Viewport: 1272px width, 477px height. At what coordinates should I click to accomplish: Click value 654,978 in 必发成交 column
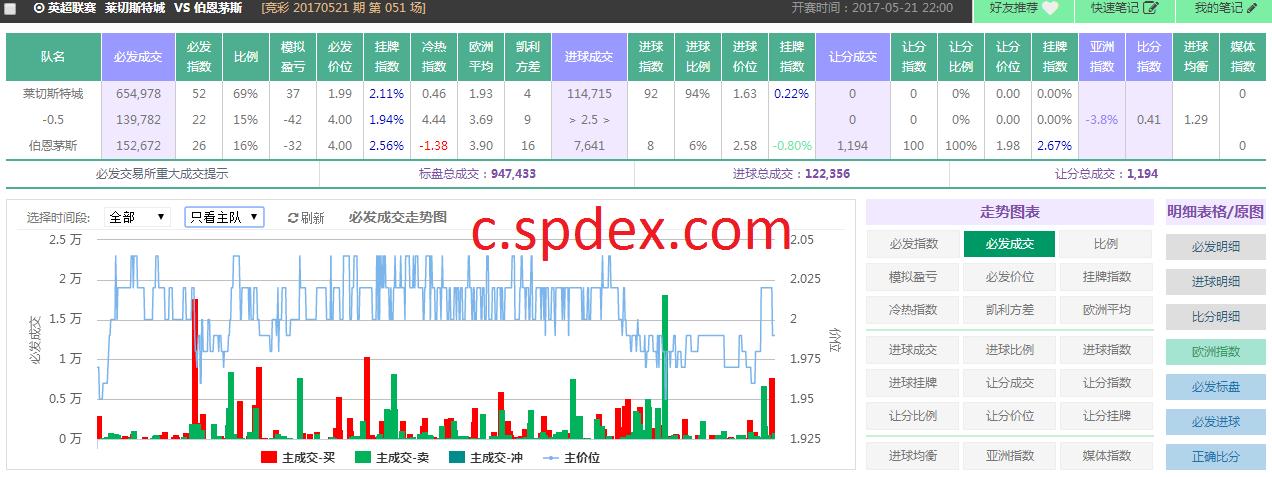(x=139, y=93)
